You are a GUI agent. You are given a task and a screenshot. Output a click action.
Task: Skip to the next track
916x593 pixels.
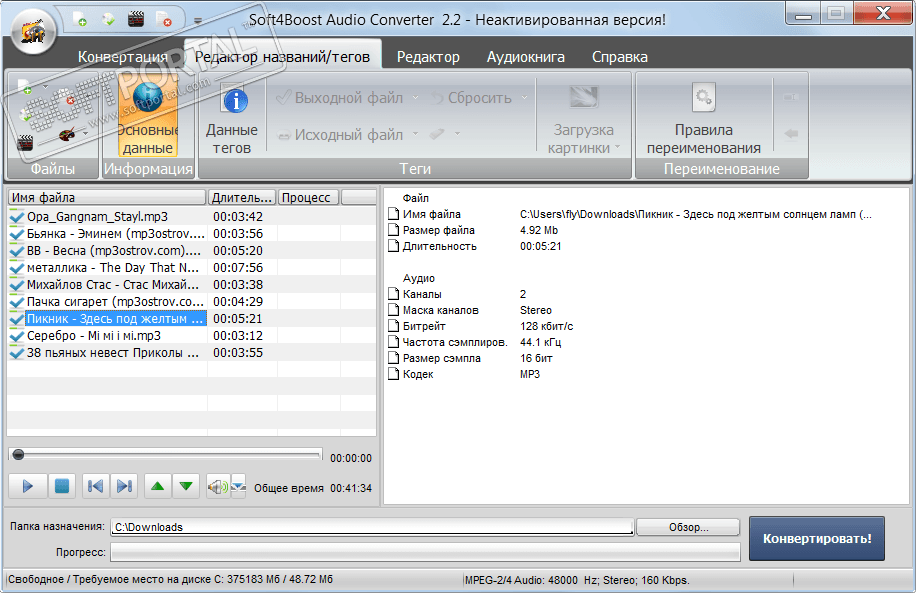click(x=124, y=486)
